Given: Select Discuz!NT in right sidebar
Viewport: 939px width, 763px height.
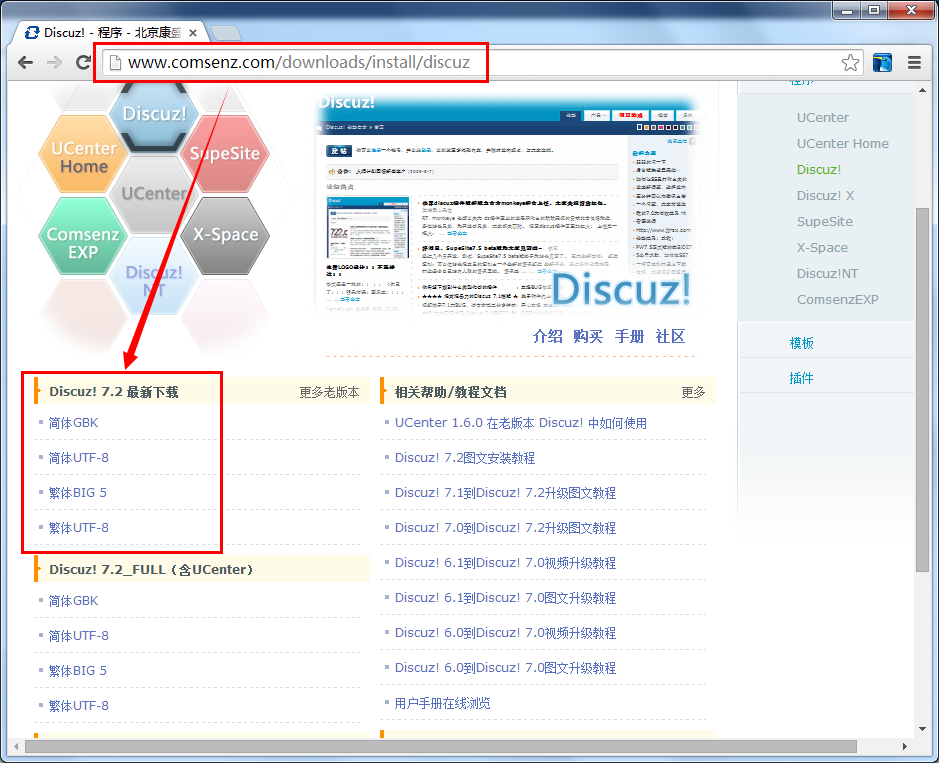Looking at the screenshot, I should 827,274.
